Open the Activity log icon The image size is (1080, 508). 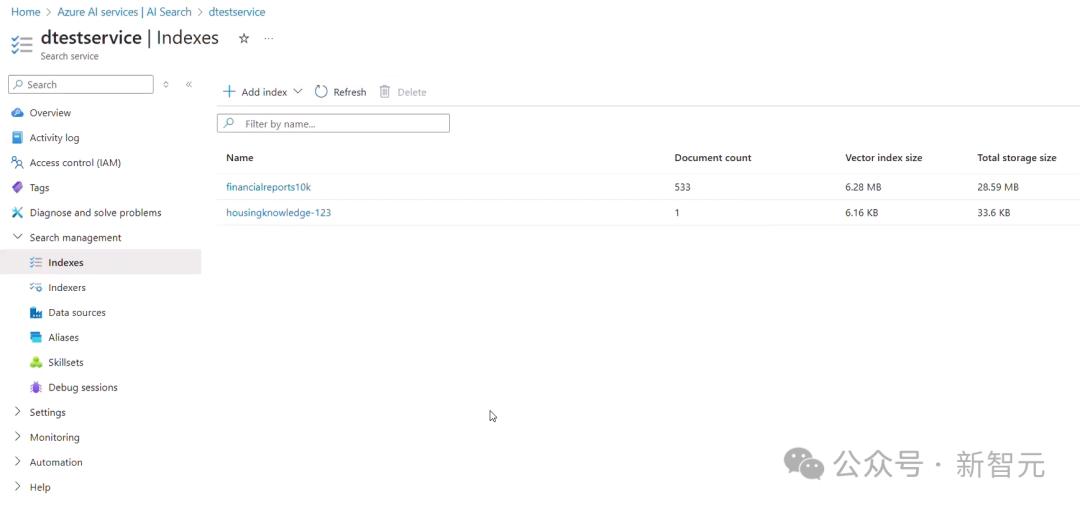pyautogui.click(x=17, y=138)
